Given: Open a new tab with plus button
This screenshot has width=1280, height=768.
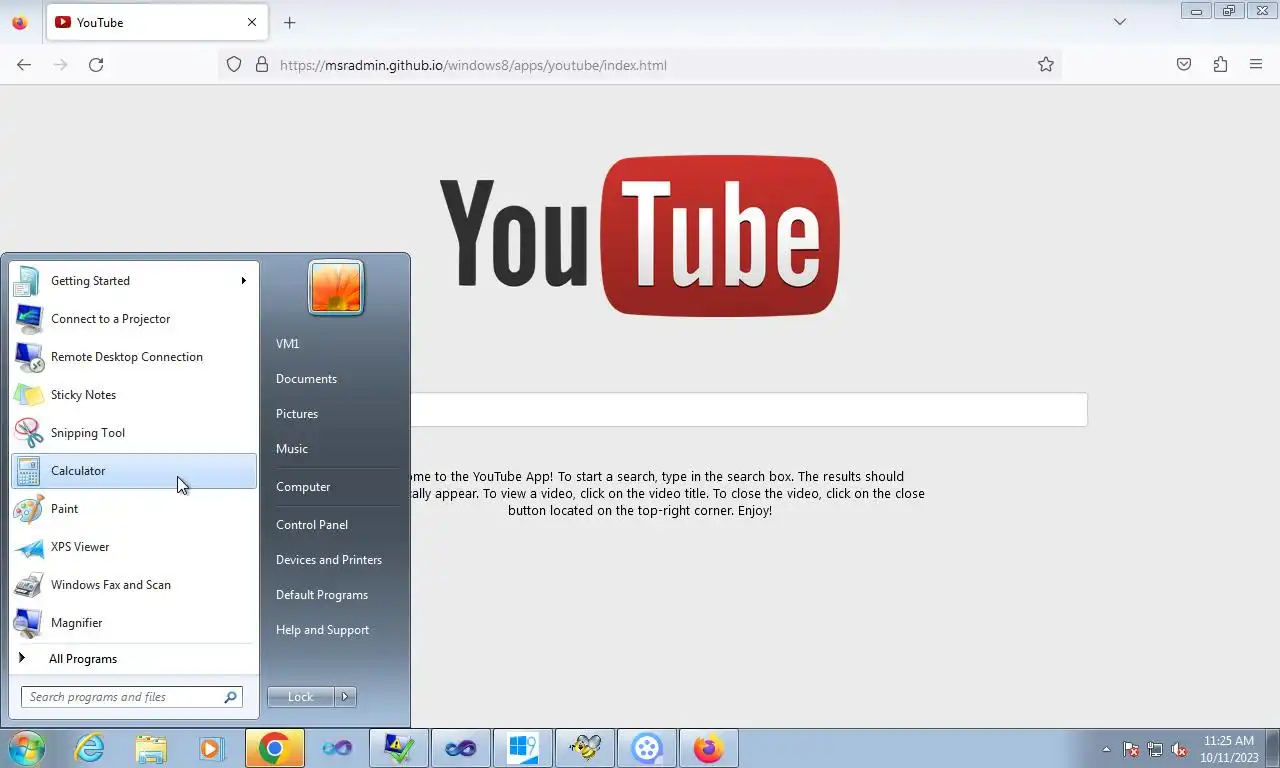Looking at the screenshot, I should tap(289, 22).
